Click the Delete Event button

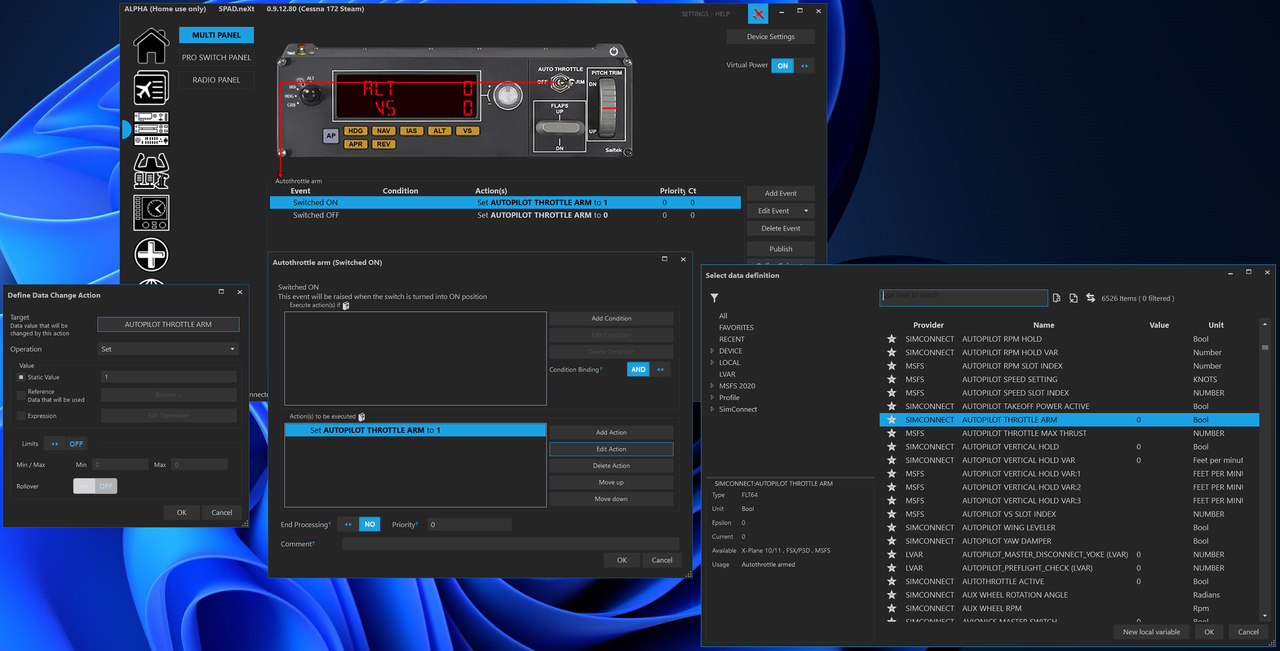(780, 228)
